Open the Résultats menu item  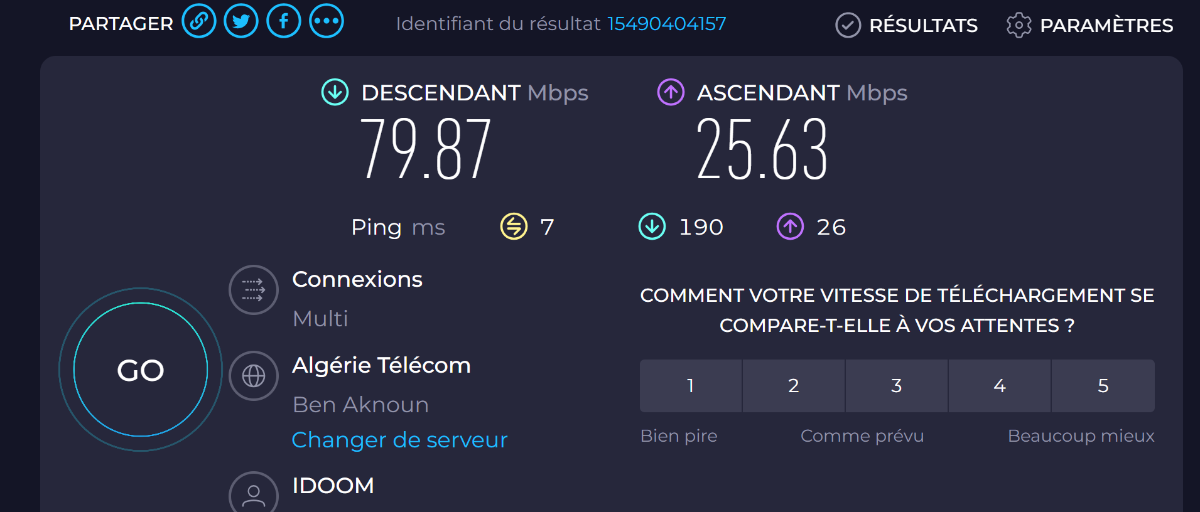click(923, 25)
